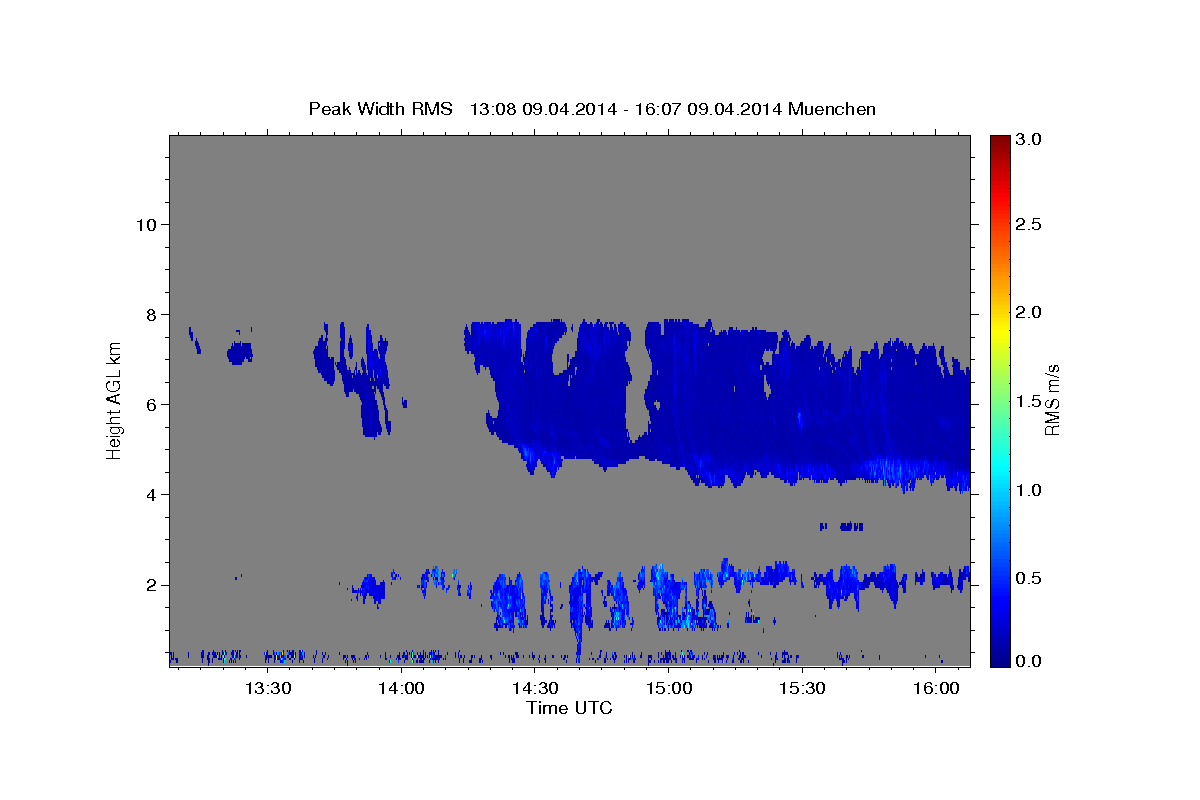Click the '13:30' time axis label
This screenshot has width=1200, height=800.
[x=268, y=688]
